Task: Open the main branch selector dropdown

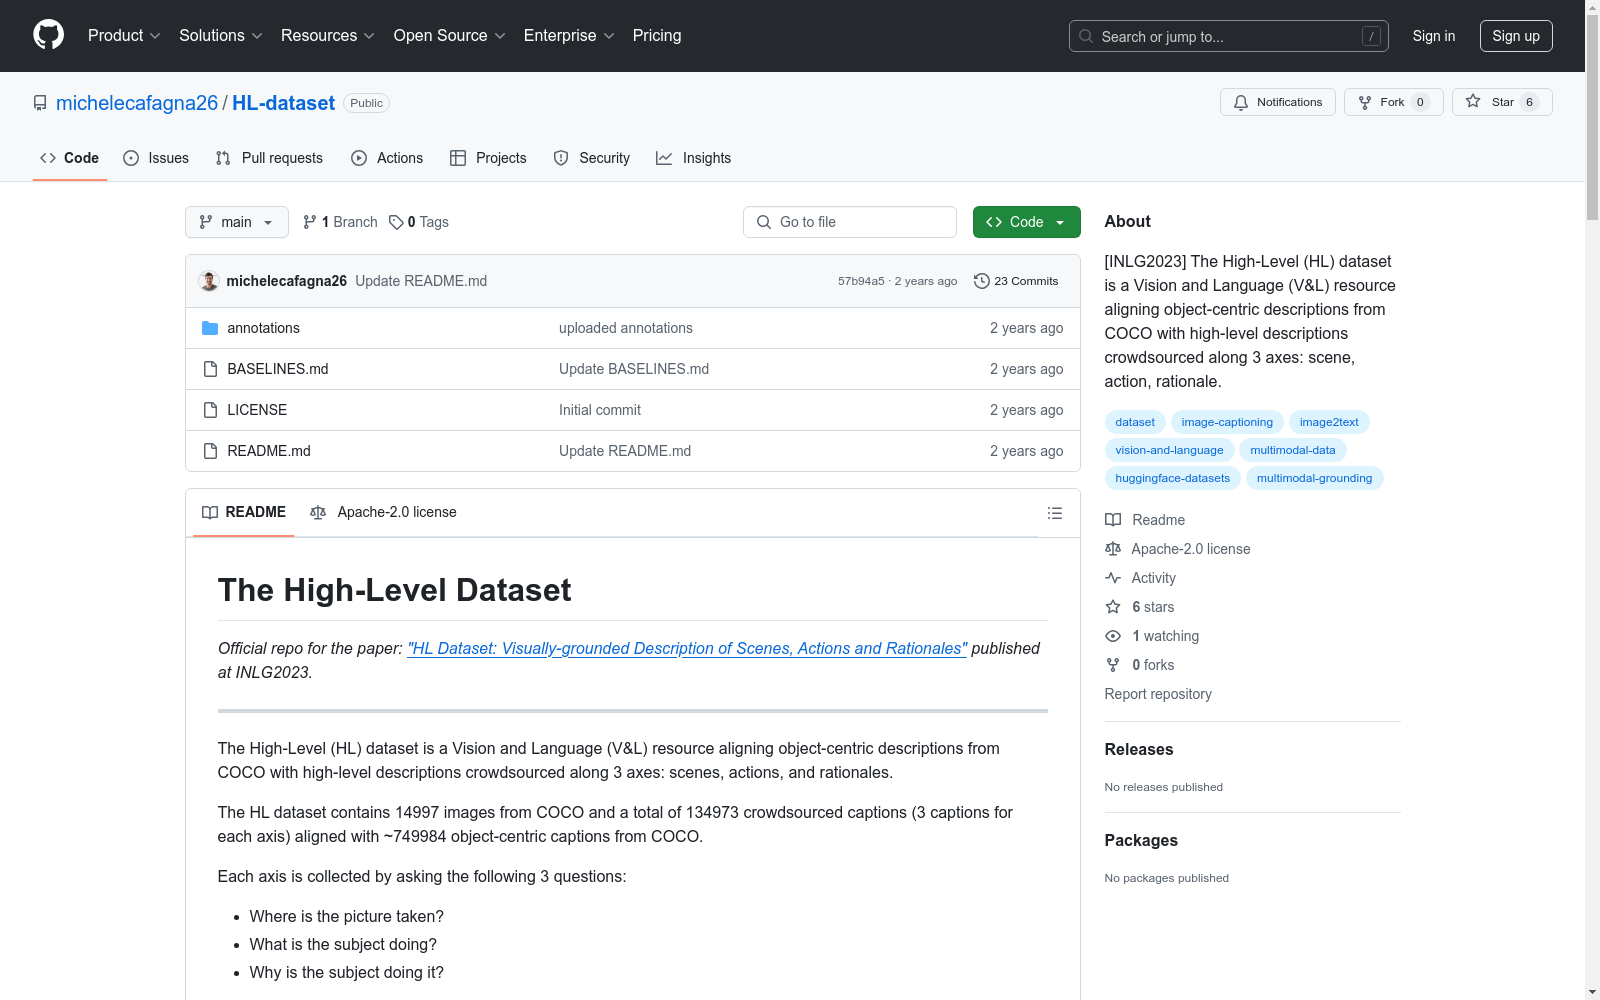Action: 237,222
